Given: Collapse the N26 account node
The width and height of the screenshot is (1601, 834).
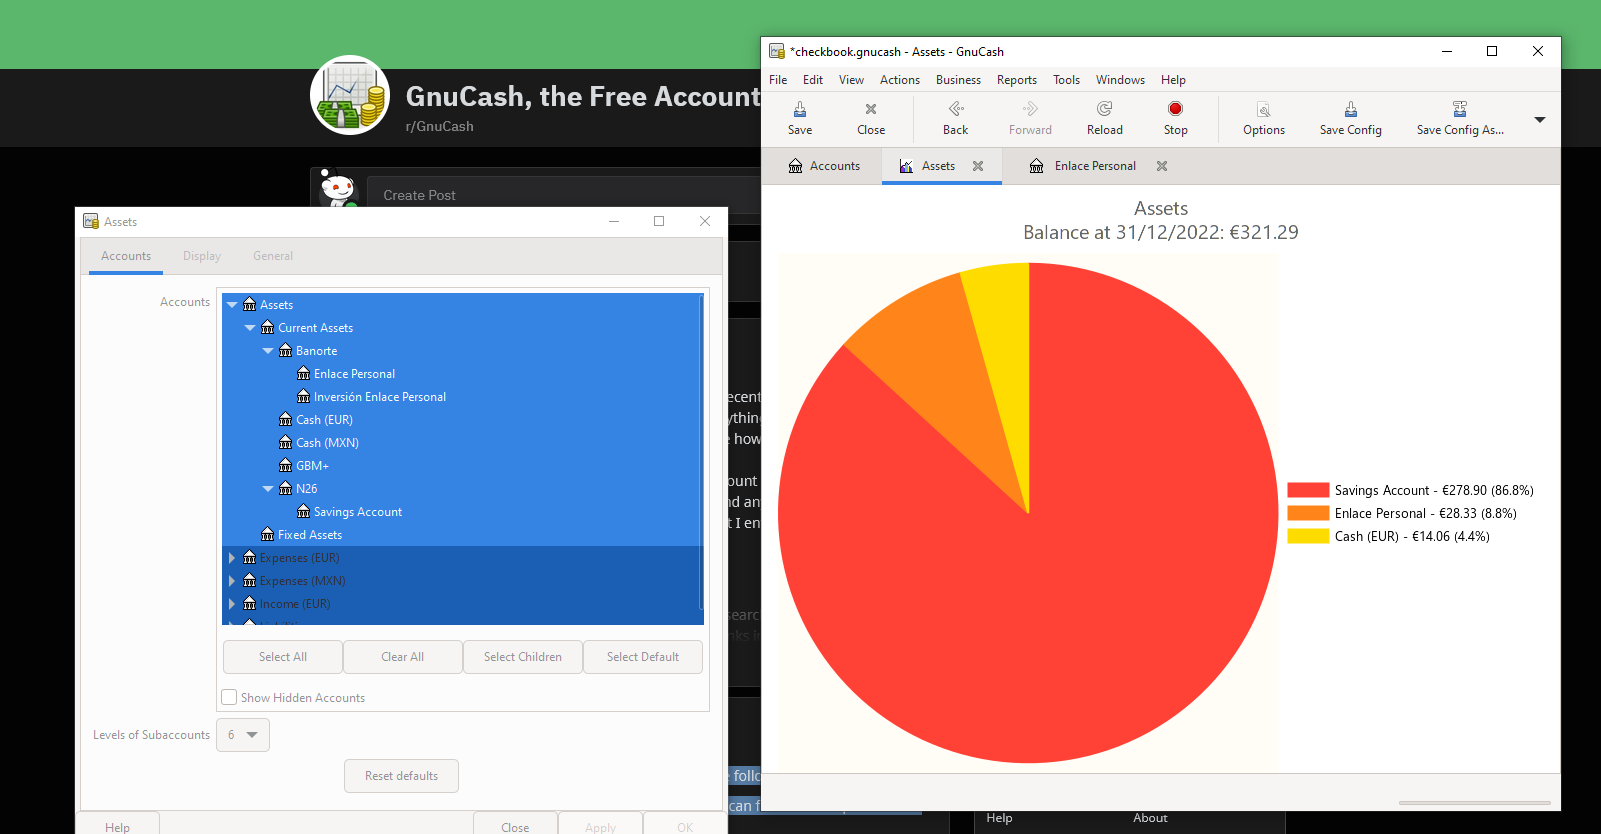Looking at the screenshot, I should 268,489.
